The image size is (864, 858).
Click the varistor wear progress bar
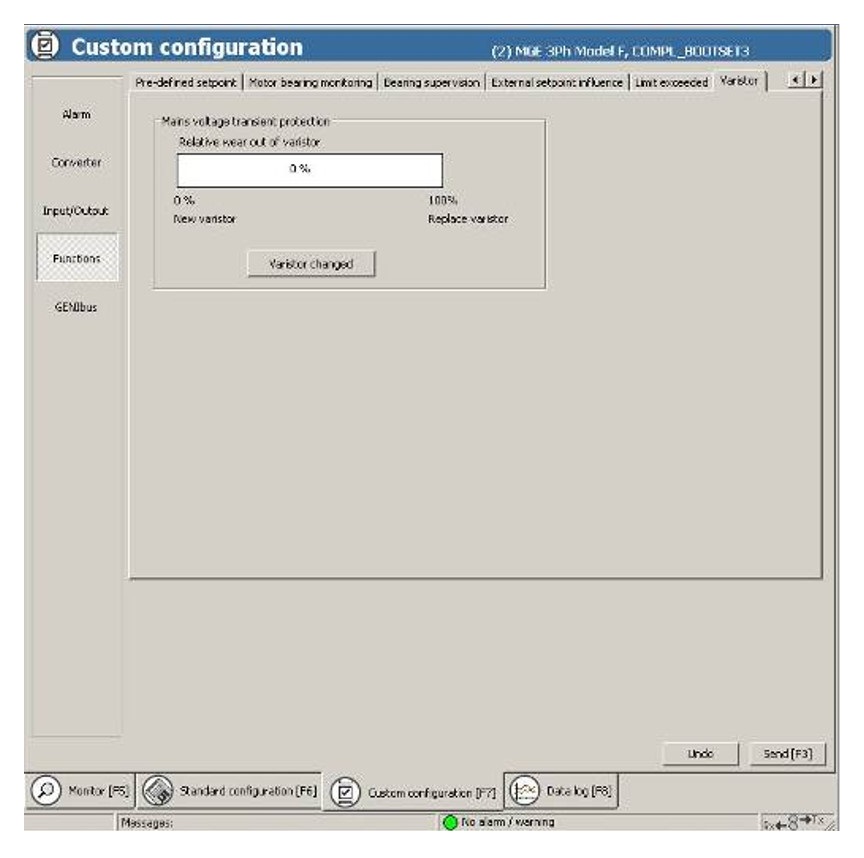(x=309, y=170)
